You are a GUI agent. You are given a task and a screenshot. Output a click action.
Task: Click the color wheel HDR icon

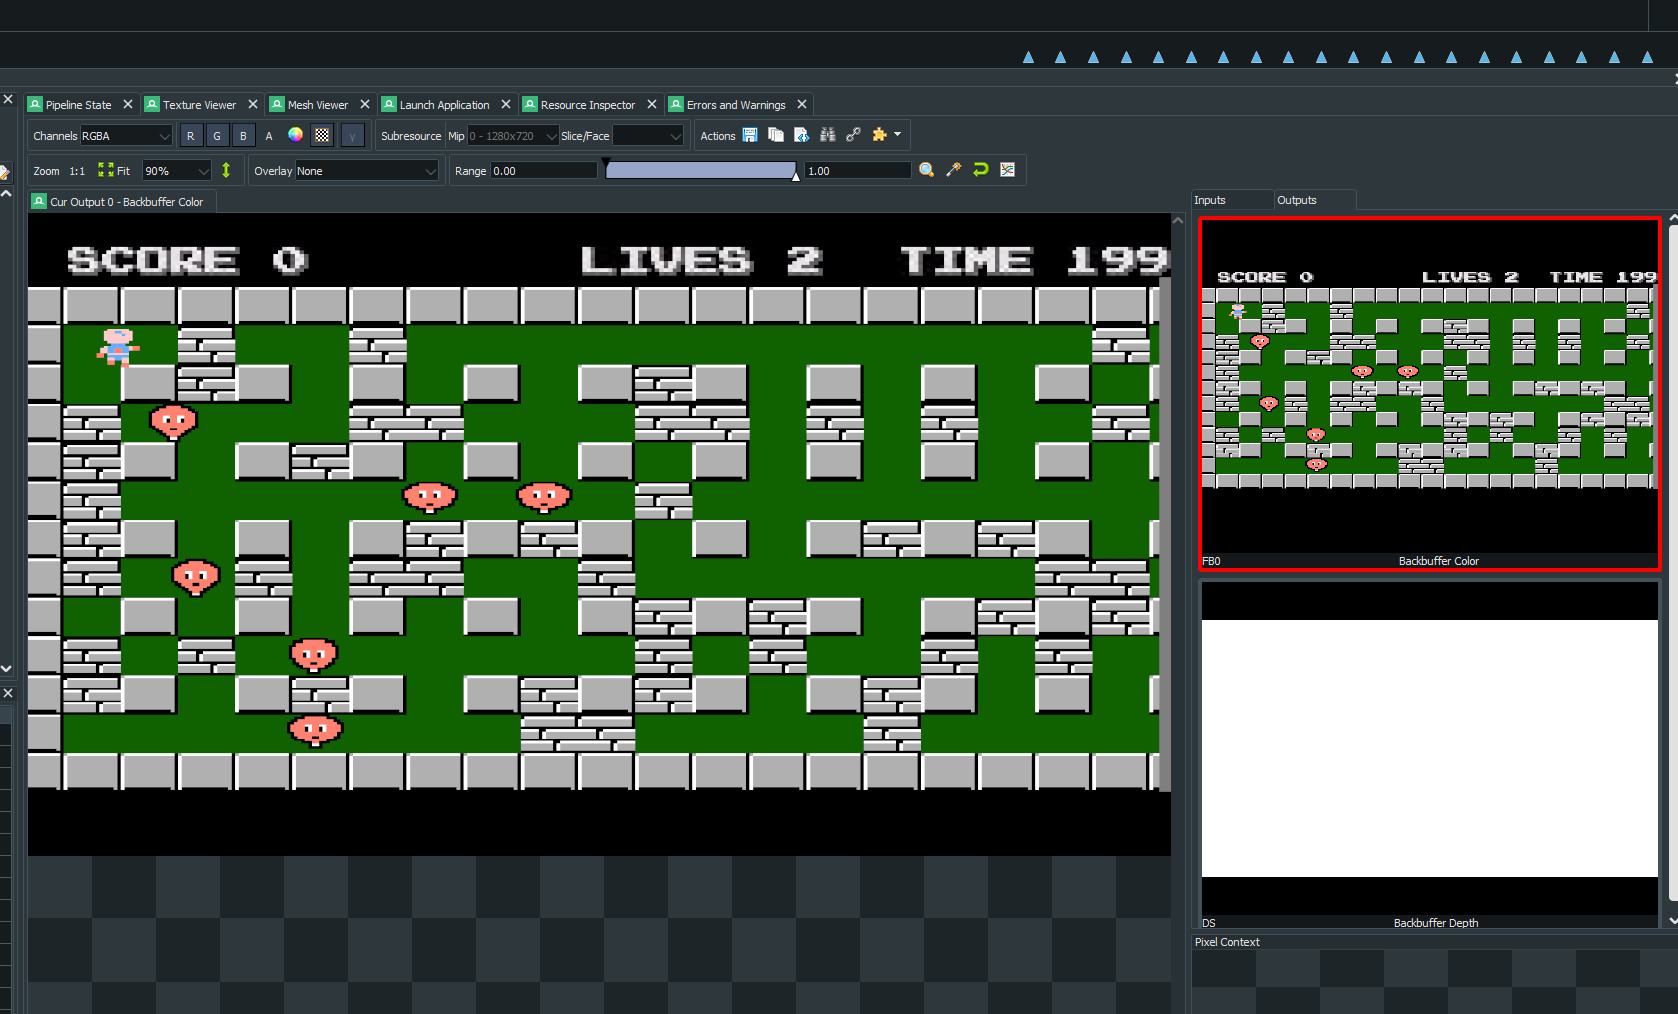coord(295,135)
